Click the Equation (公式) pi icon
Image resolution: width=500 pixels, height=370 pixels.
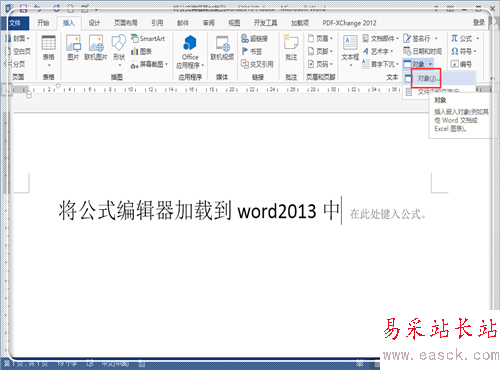click(454, 39)
